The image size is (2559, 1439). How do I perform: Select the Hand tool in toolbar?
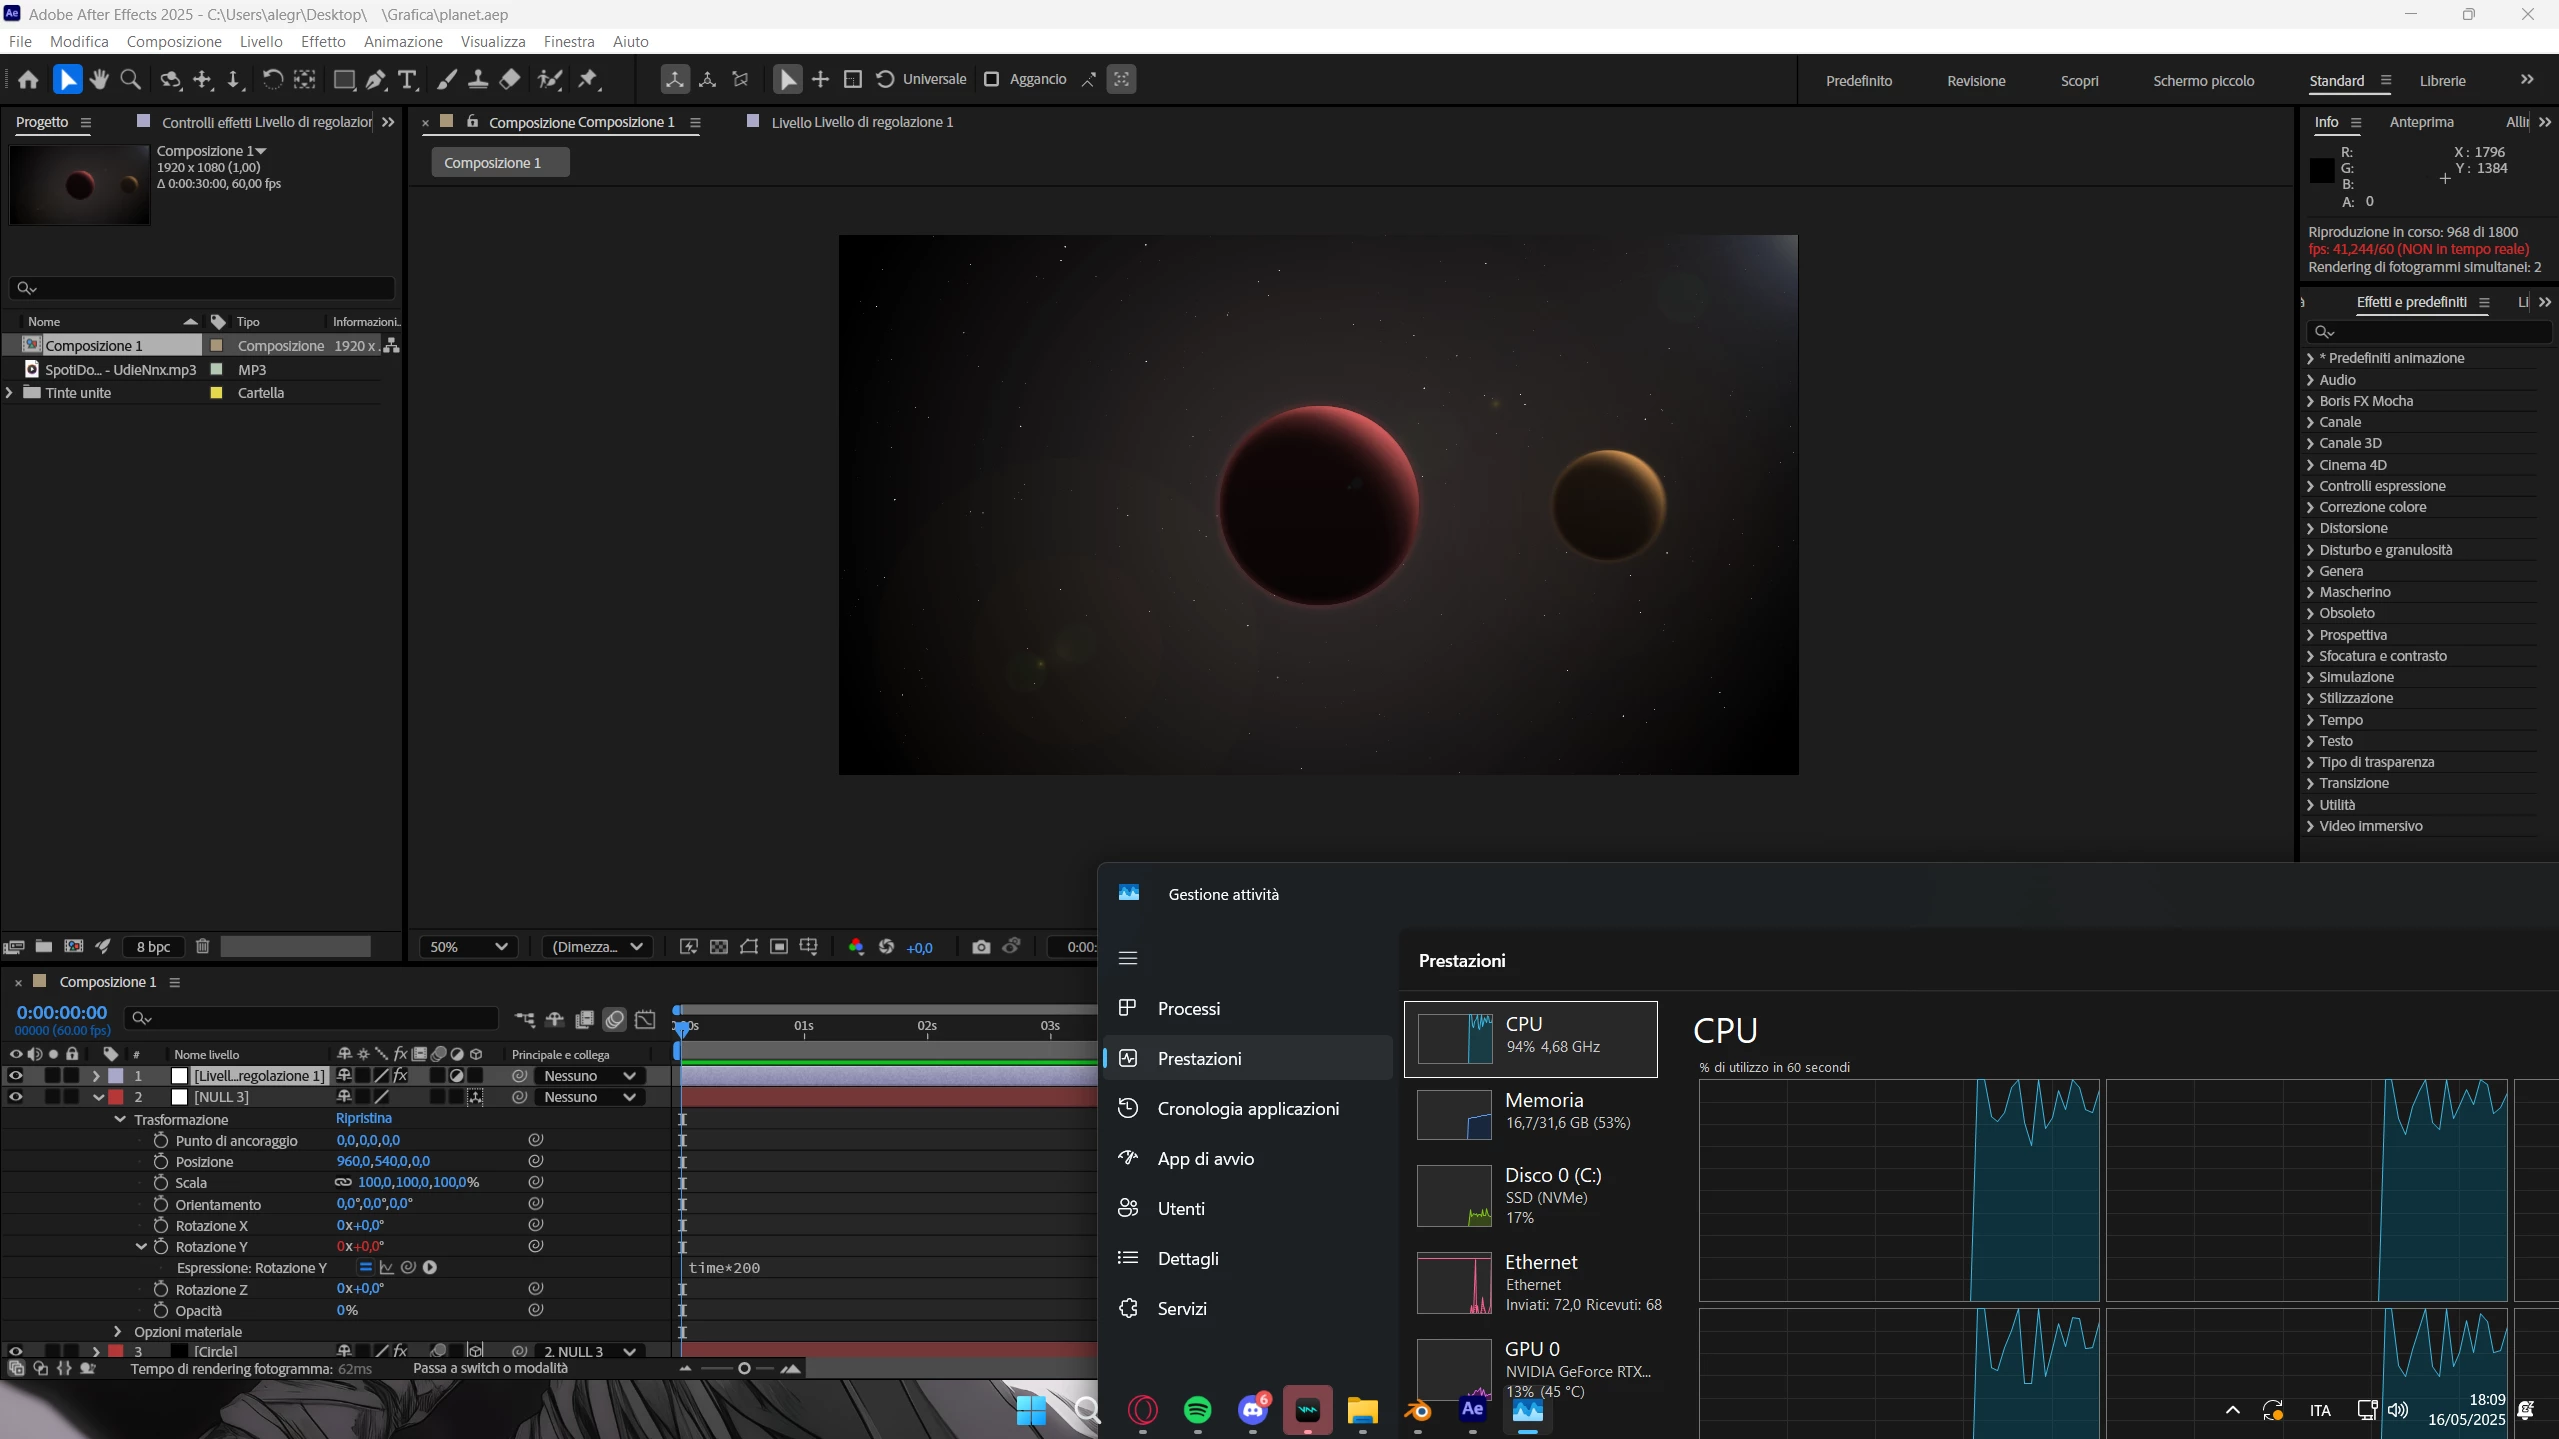coord(98,80)
